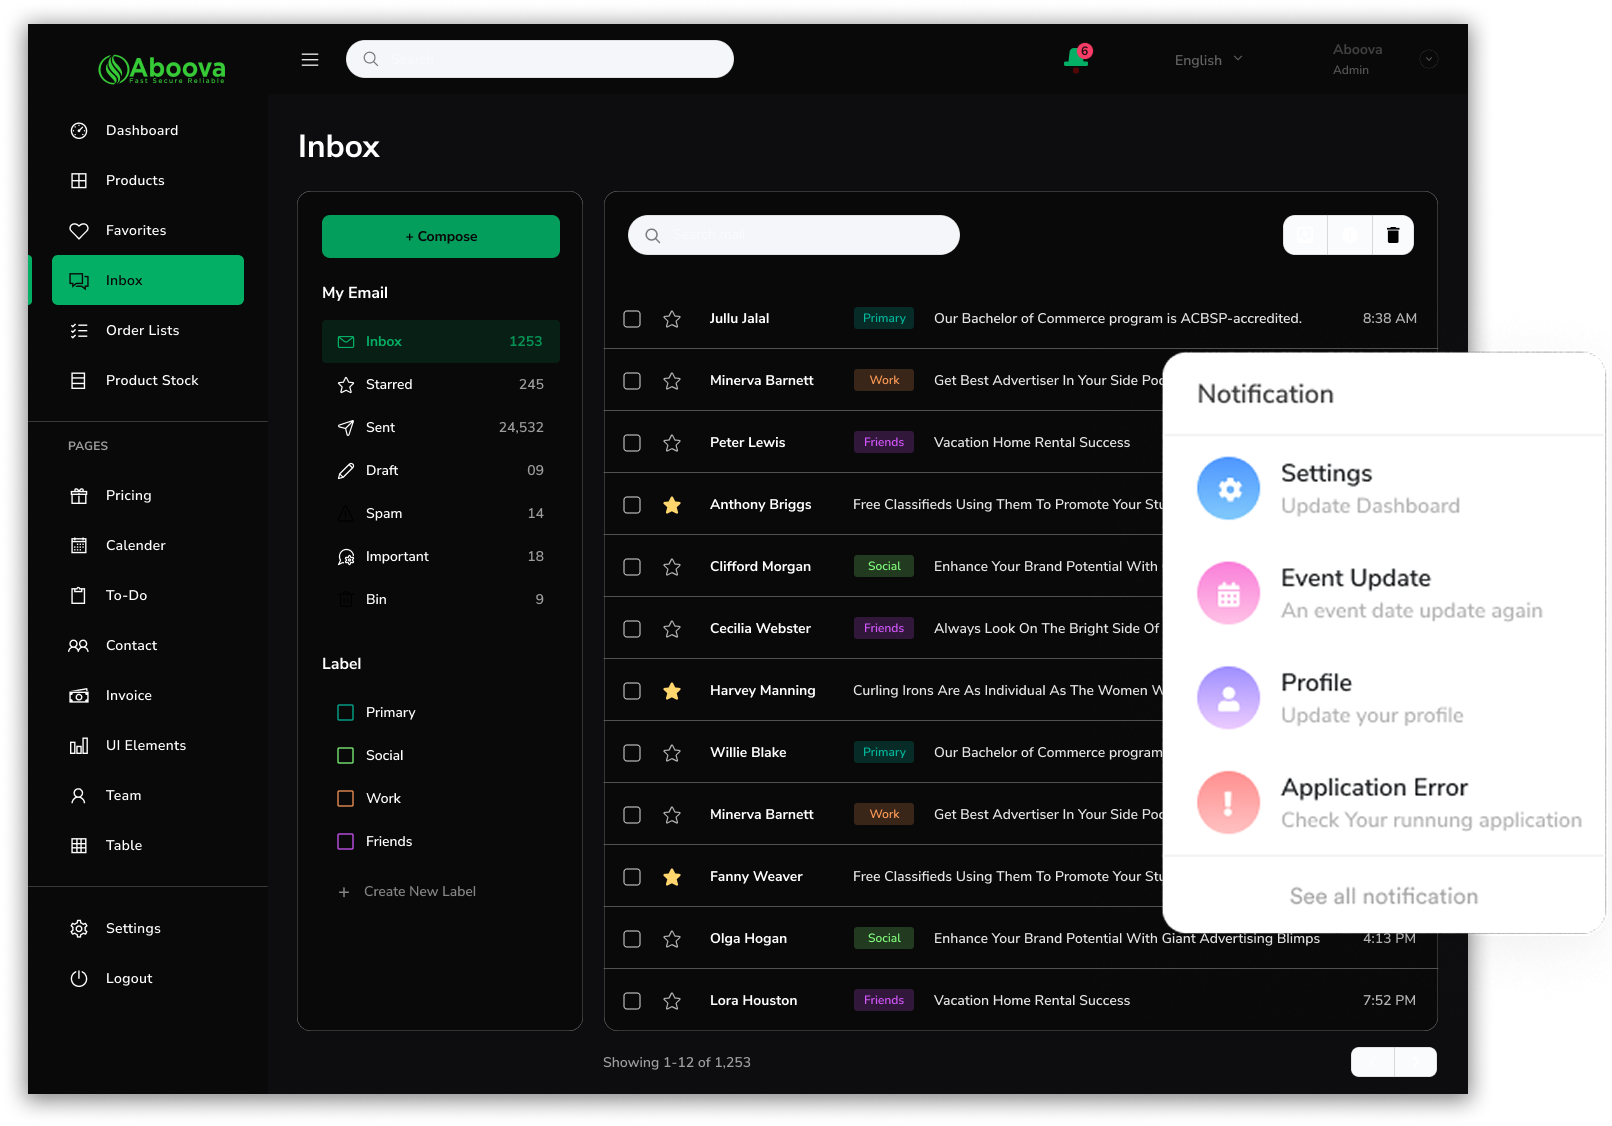The height and width of the screenshot is (1126, 1612).
Task: Check the Social label checkbox
Action: tap(346, 755)
